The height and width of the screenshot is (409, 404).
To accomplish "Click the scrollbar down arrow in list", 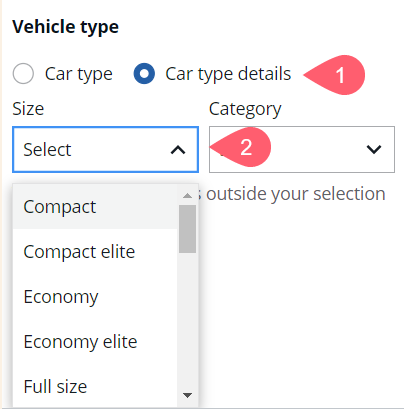I will [x=187, y=395].
